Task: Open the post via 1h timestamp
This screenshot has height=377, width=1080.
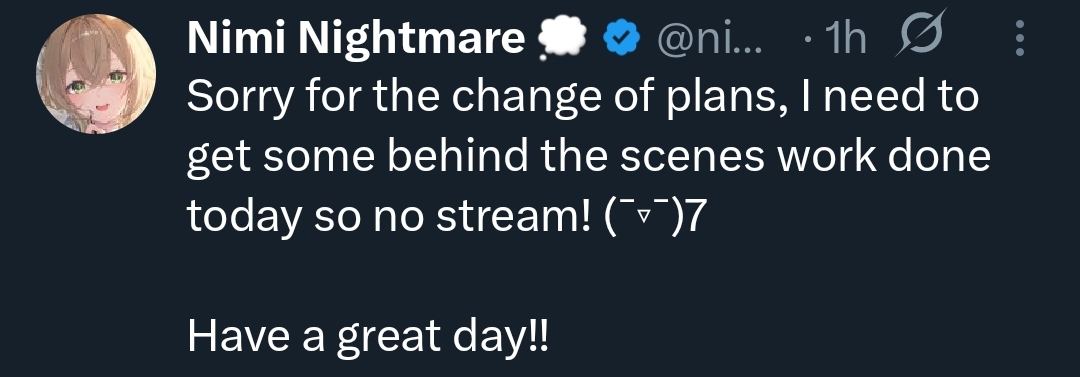Action: 844,41
